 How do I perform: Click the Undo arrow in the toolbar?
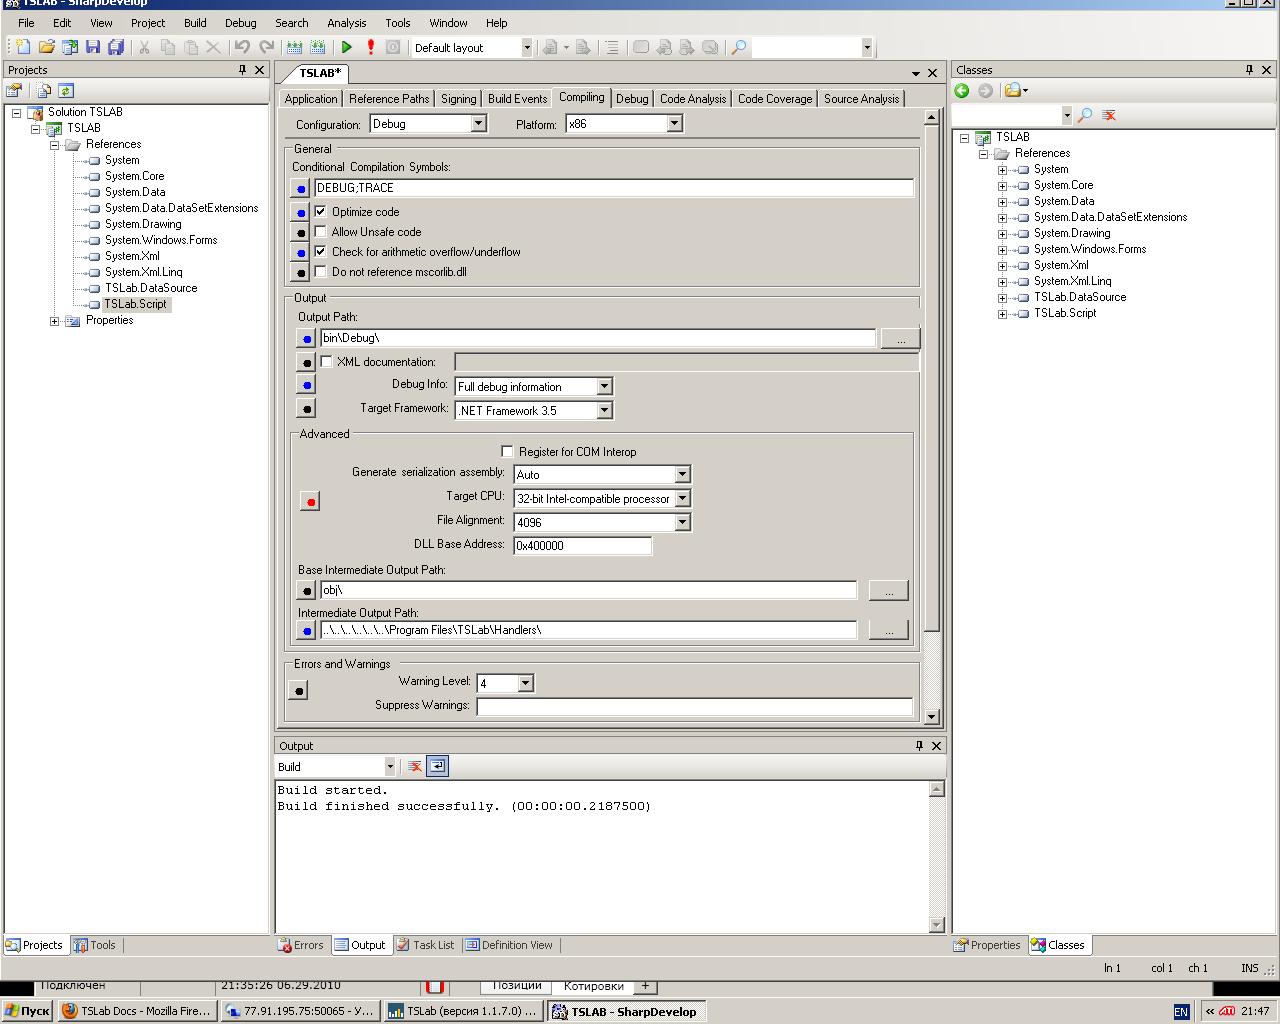pos(242,47)
